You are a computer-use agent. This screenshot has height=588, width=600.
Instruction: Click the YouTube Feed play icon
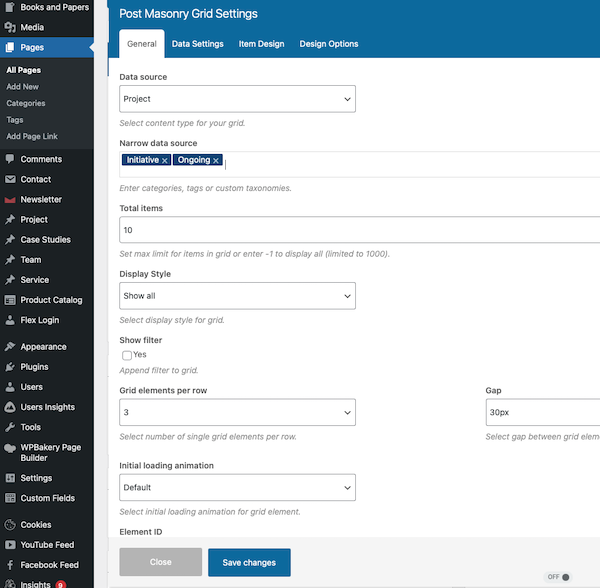[10, 545]
